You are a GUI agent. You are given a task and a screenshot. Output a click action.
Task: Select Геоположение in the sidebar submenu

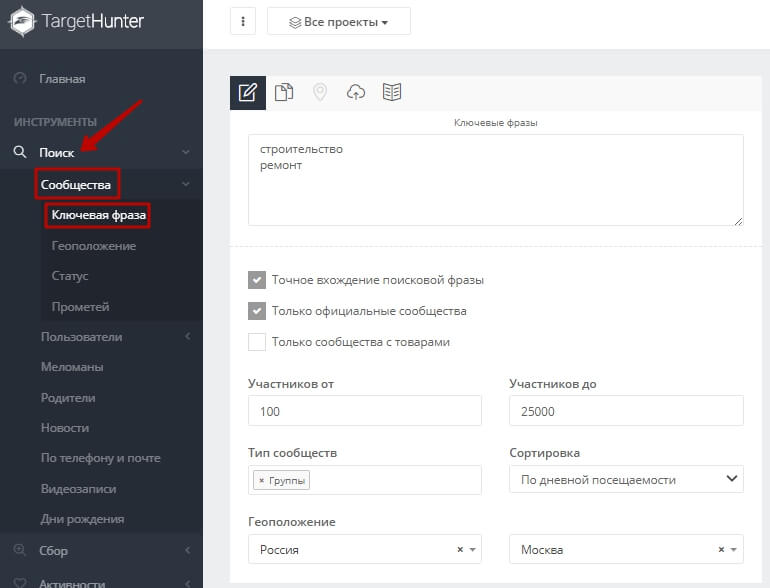click(94, 246)
